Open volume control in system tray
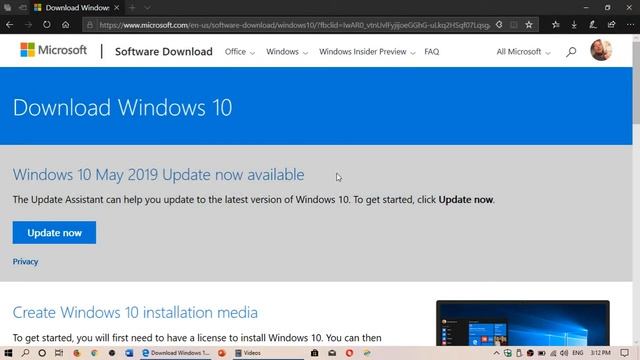This screenshot has height=360, width=640. pos(564,353)
